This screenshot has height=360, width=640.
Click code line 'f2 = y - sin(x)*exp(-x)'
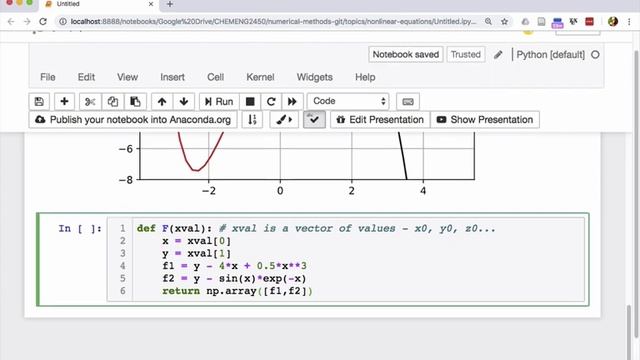tap(234, 279)
